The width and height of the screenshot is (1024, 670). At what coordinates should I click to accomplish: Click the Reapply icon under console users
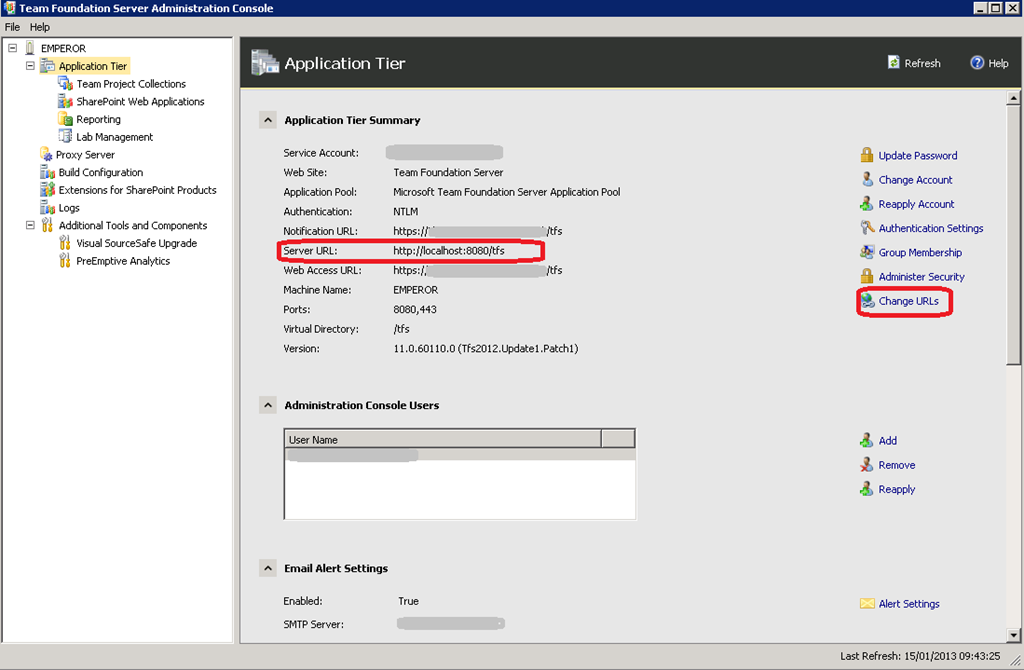pyautogui.click(x=867, y=488)
